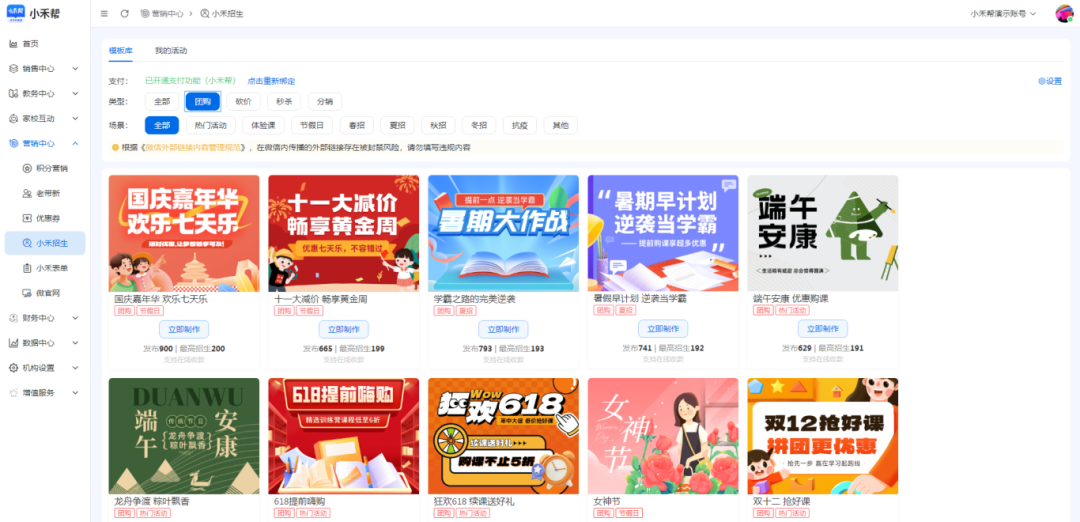The height and width of the screenshot is (522, 1080).
Task: Click the 数据中心 sidebar icon
Action: pos(13,343)
